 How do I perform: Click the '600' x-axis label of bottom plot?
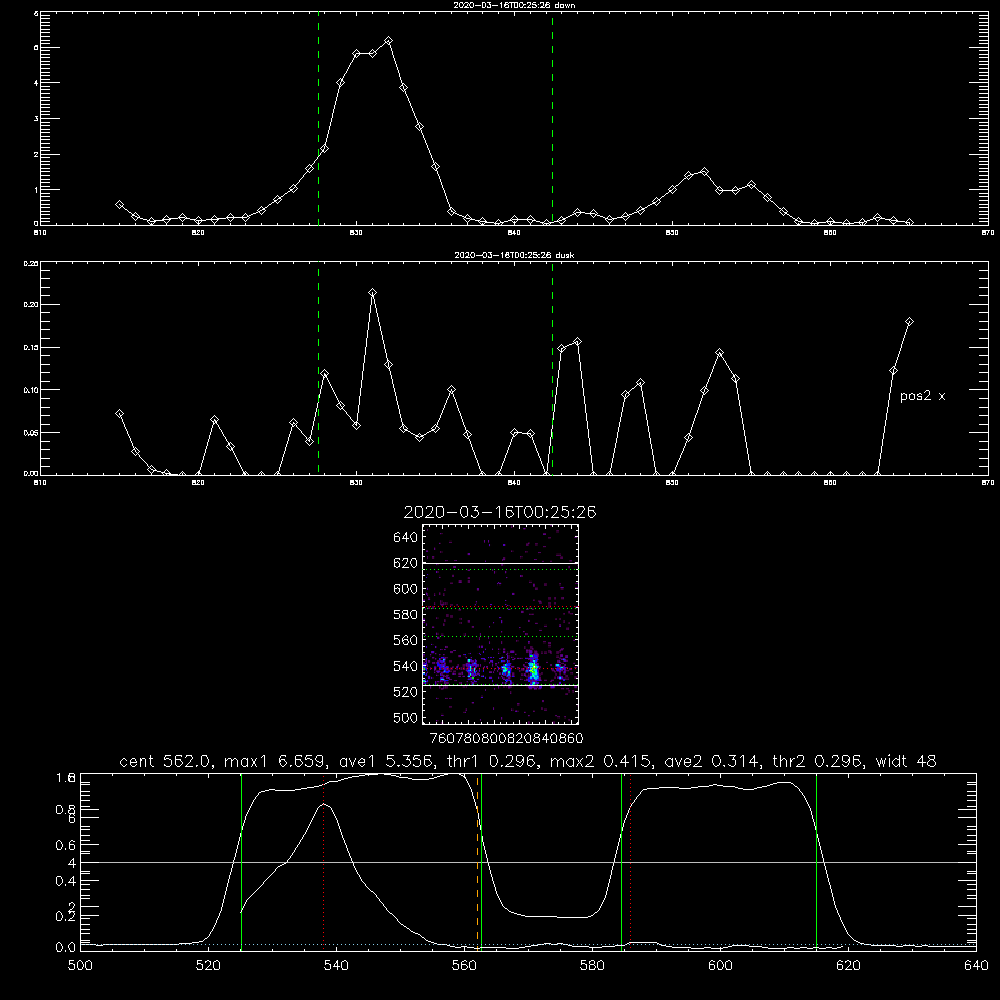720,966
